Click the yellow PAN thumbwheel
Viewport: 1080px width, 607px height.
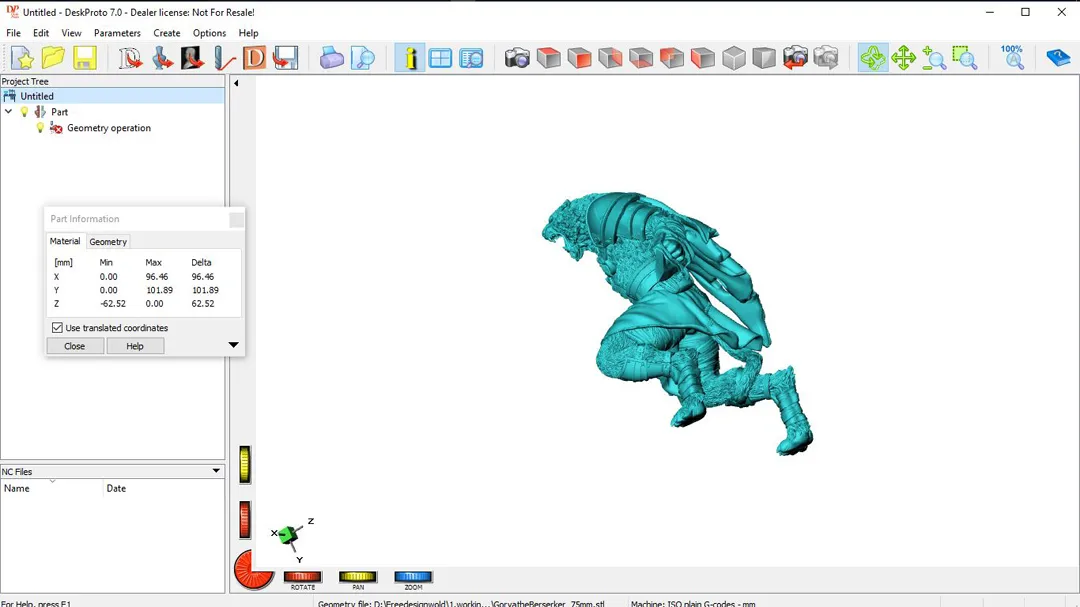357,577
